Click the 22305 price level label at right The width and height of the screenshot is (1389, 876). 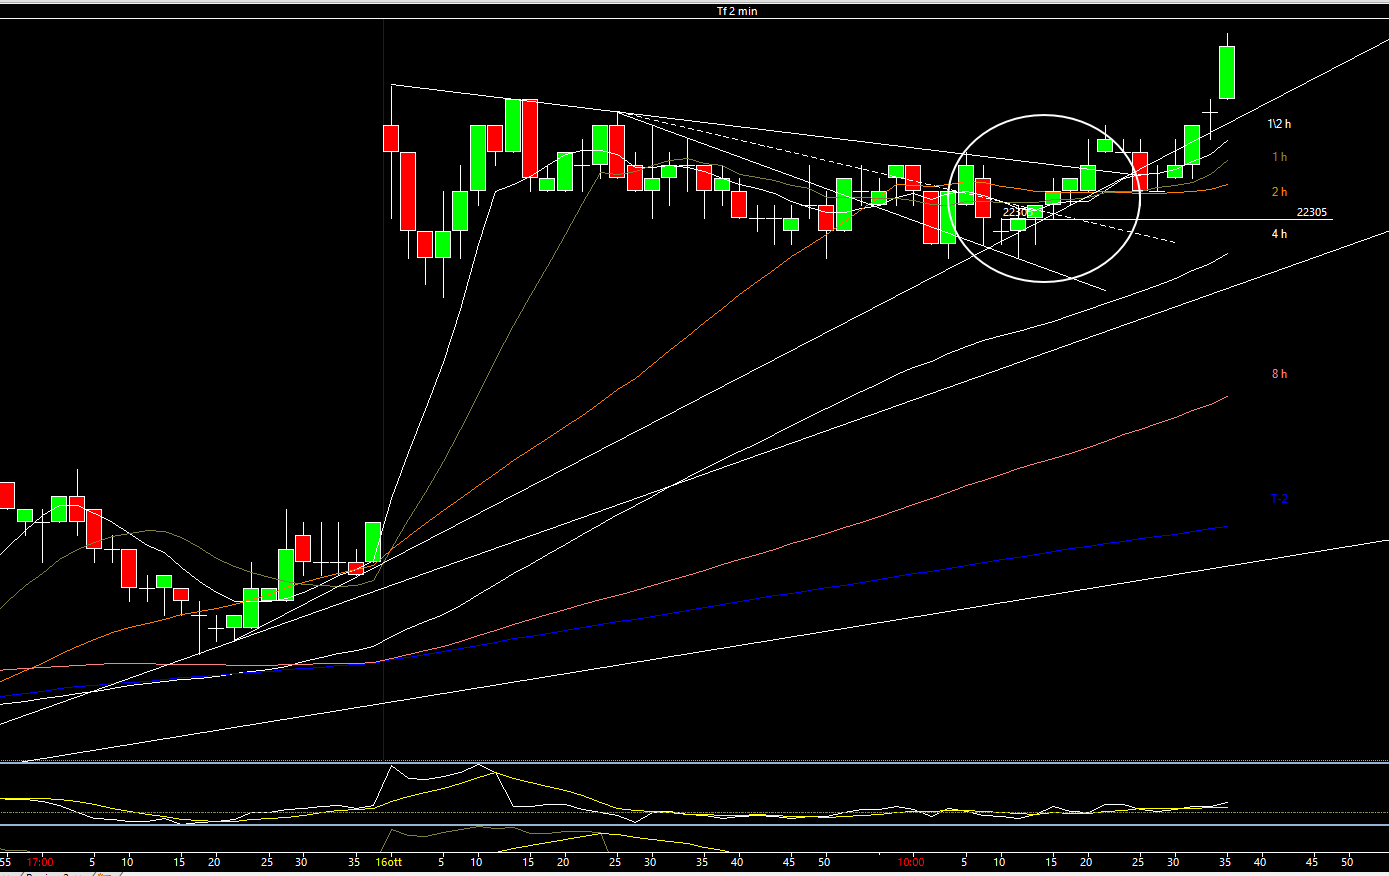click(1311, 212)
